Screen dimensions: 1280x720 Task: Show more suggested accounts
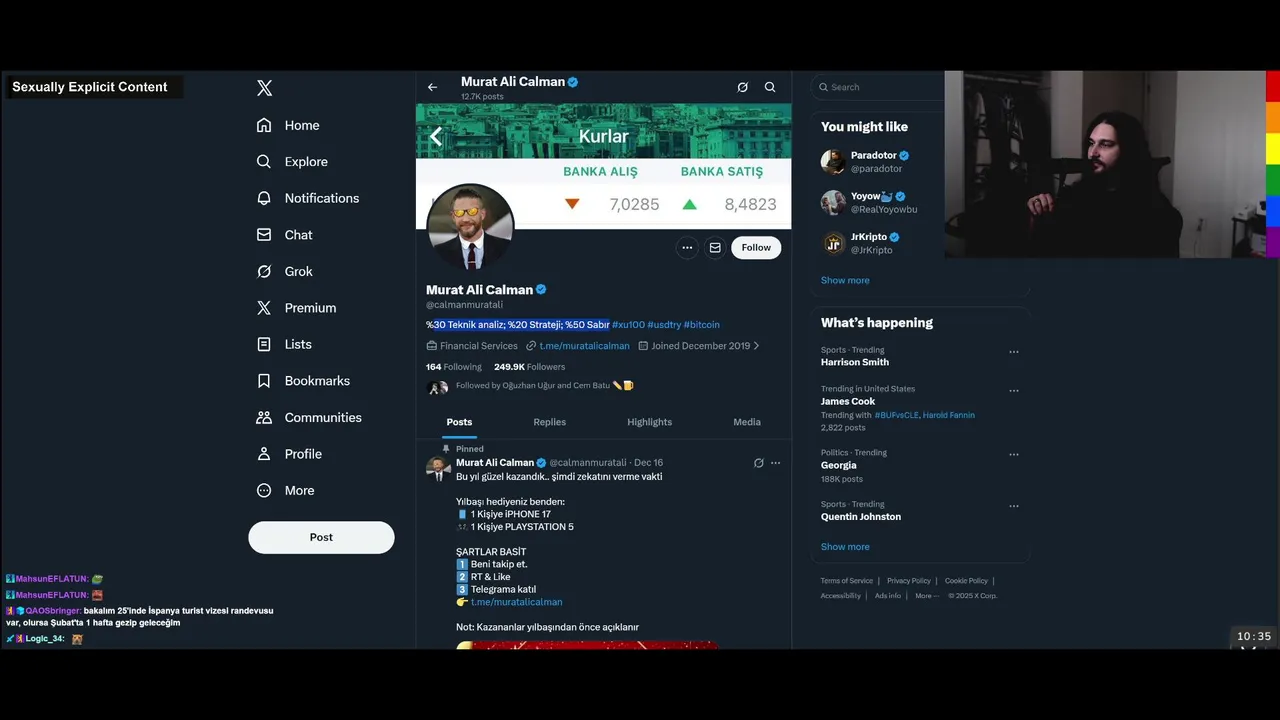[x=845, y=280]
